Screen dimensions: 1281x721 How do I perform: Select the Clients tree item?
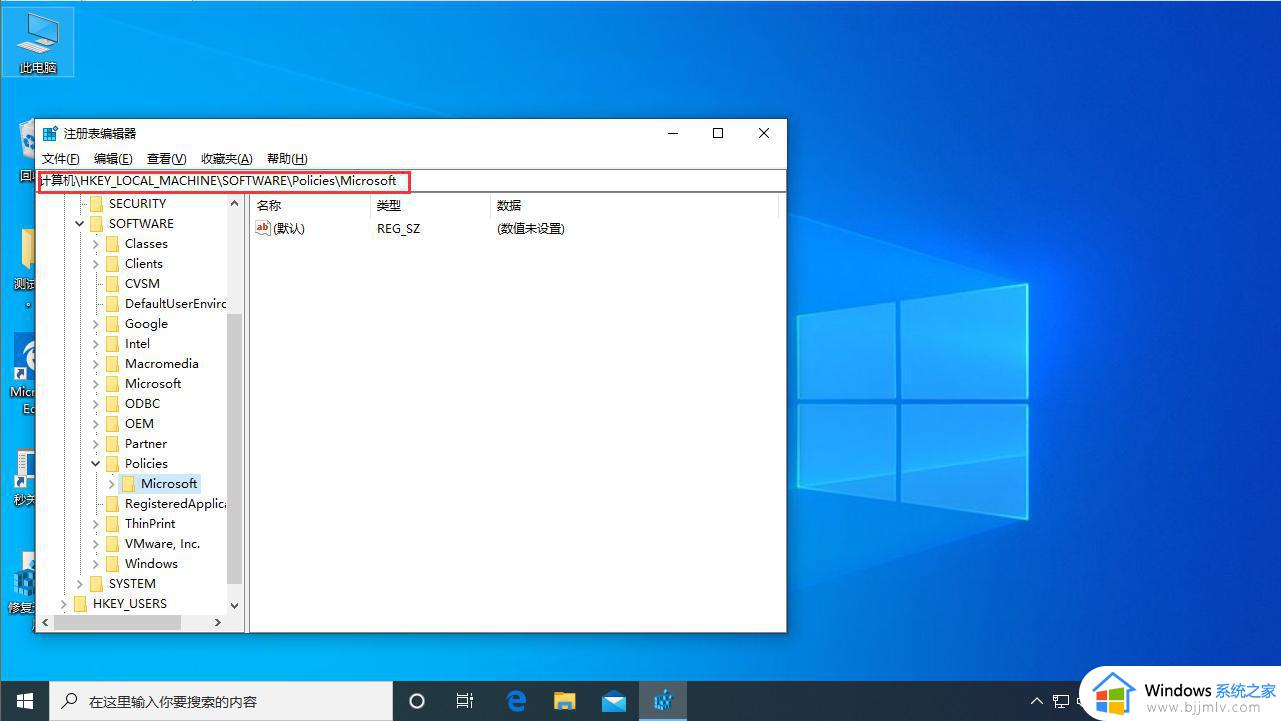pyautogui.click(x=144, y=264)
